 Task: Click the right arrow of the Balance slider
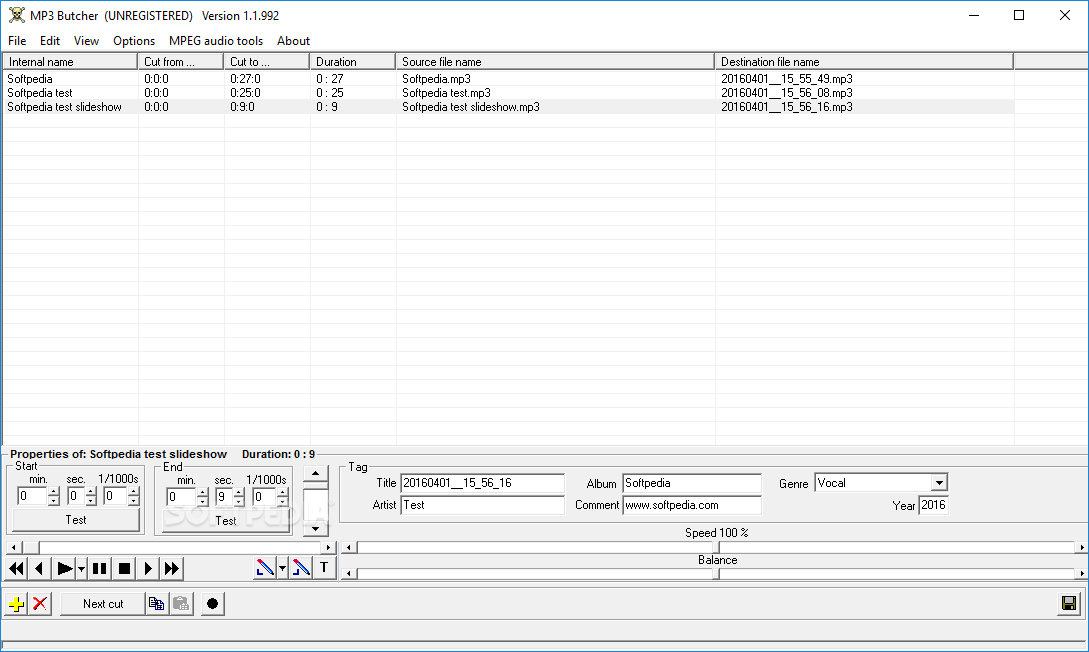(1081, 574)
